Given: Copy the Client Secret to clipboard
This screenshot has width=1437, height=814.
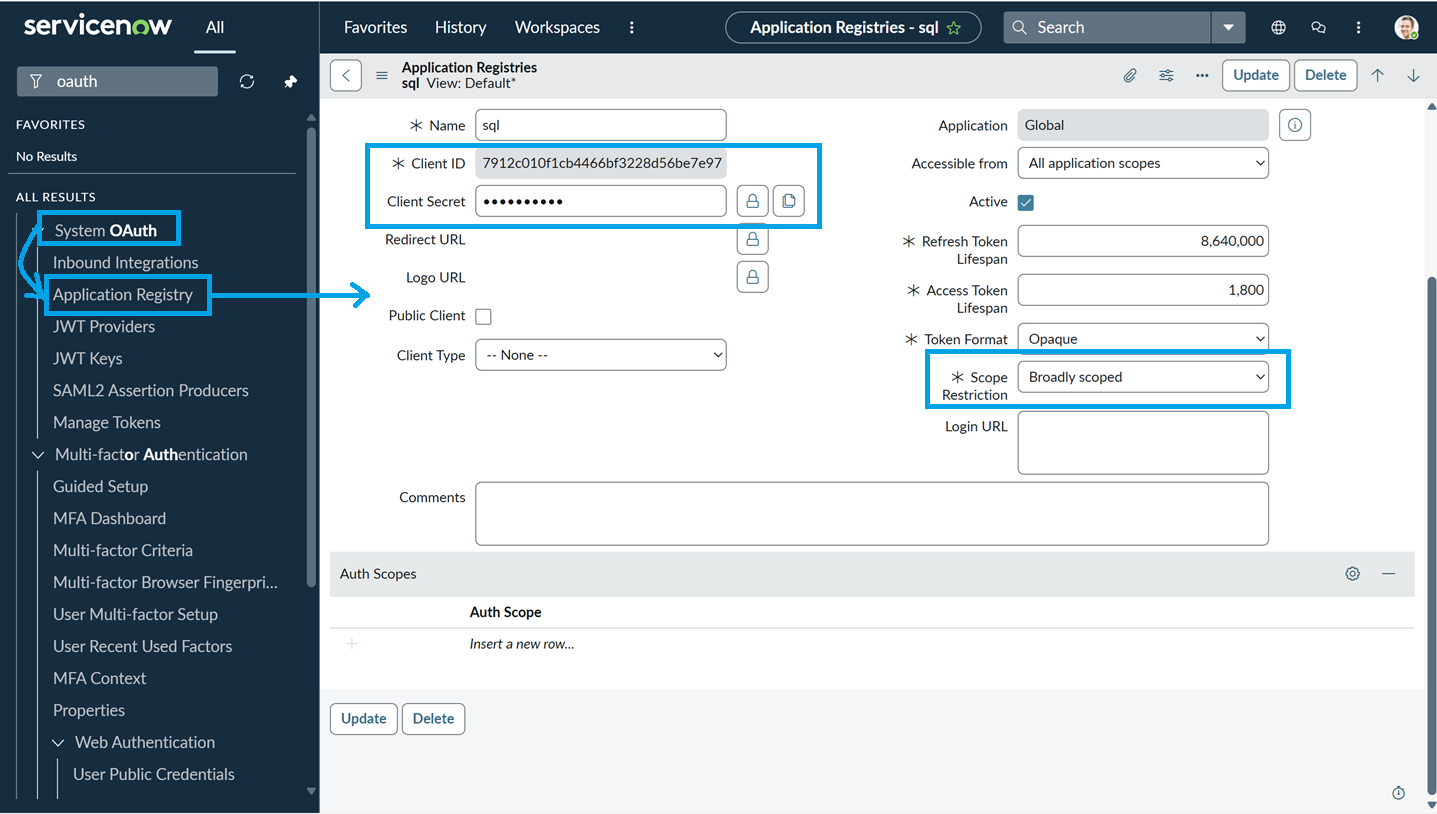Looking at the screenshot, I should click(x=789, y=201).
